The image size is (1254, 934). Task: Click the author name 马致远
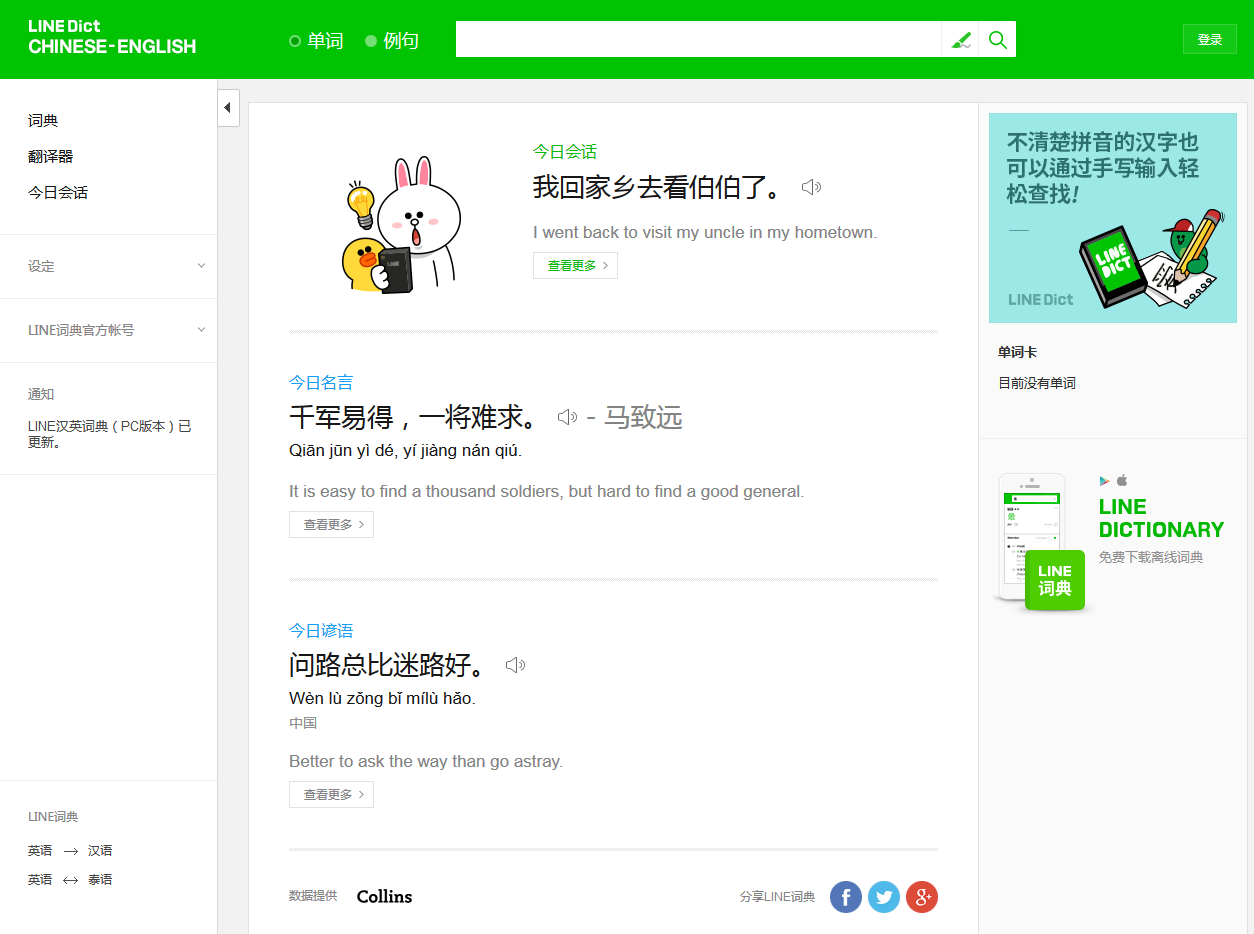pos(643,417)
